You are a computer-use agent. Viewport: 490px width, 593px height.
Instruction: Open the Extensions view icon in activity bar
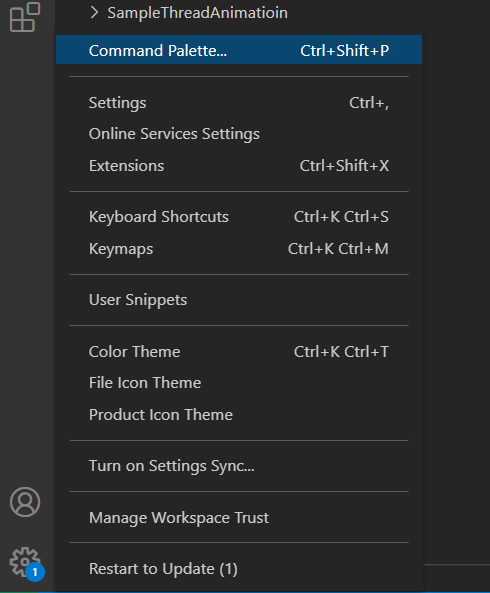click(x=25, y=17)
